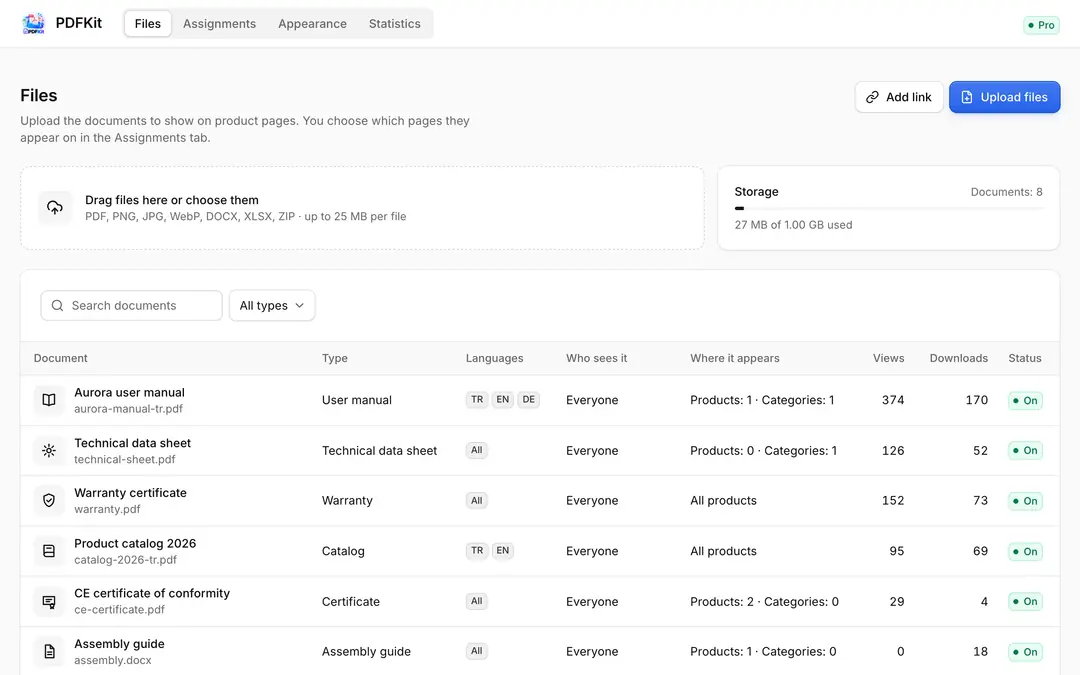Click the Views column header

[889, 358]
